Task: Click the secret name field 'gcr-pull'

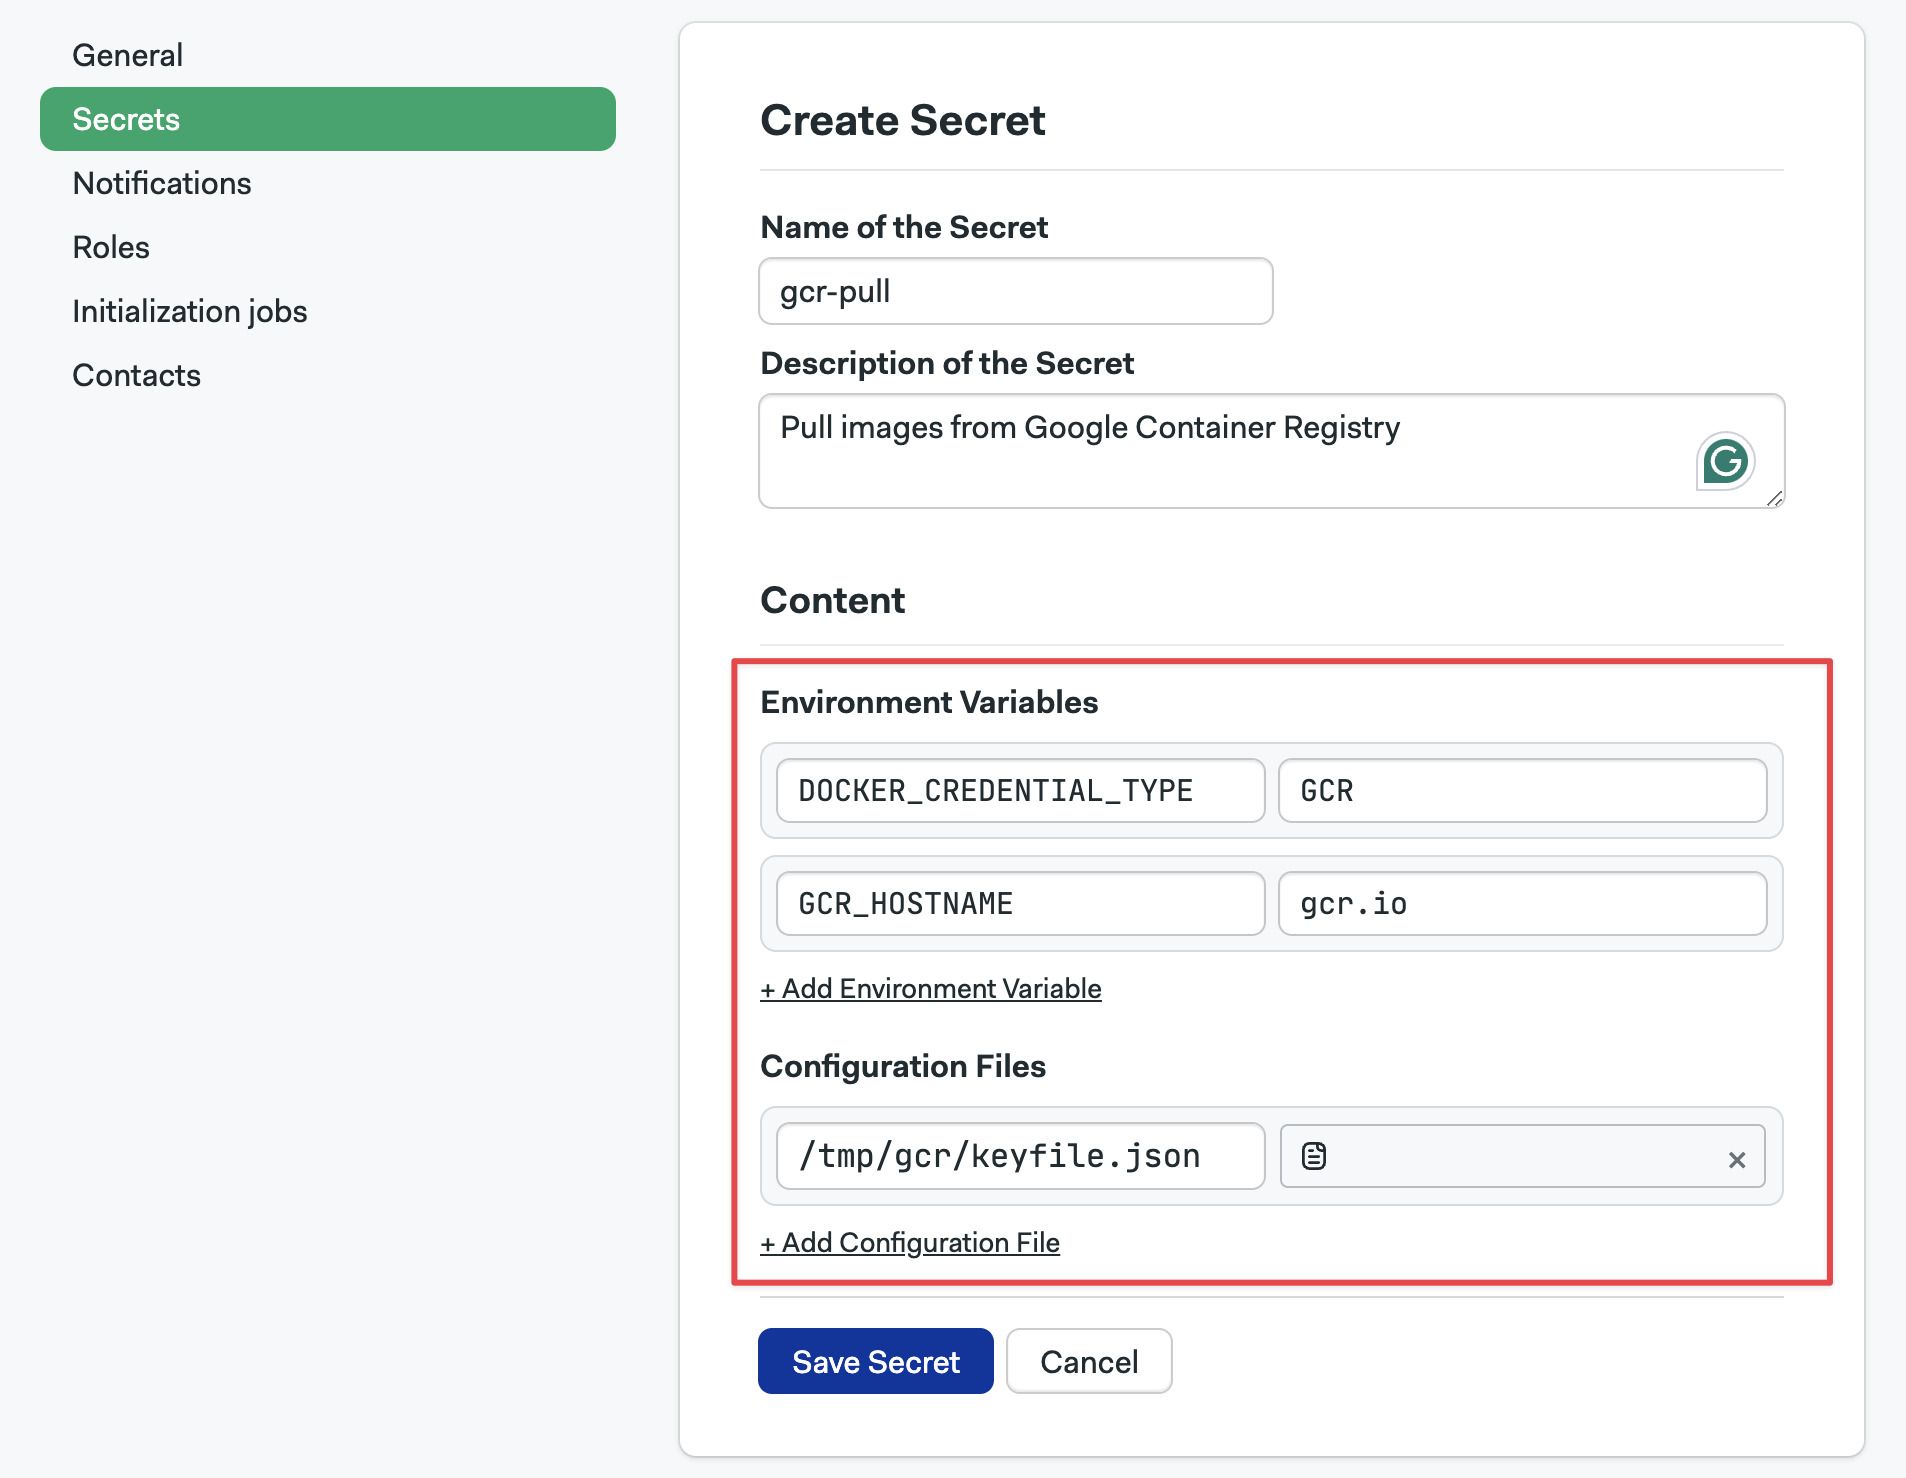Action: point(1016,291)
